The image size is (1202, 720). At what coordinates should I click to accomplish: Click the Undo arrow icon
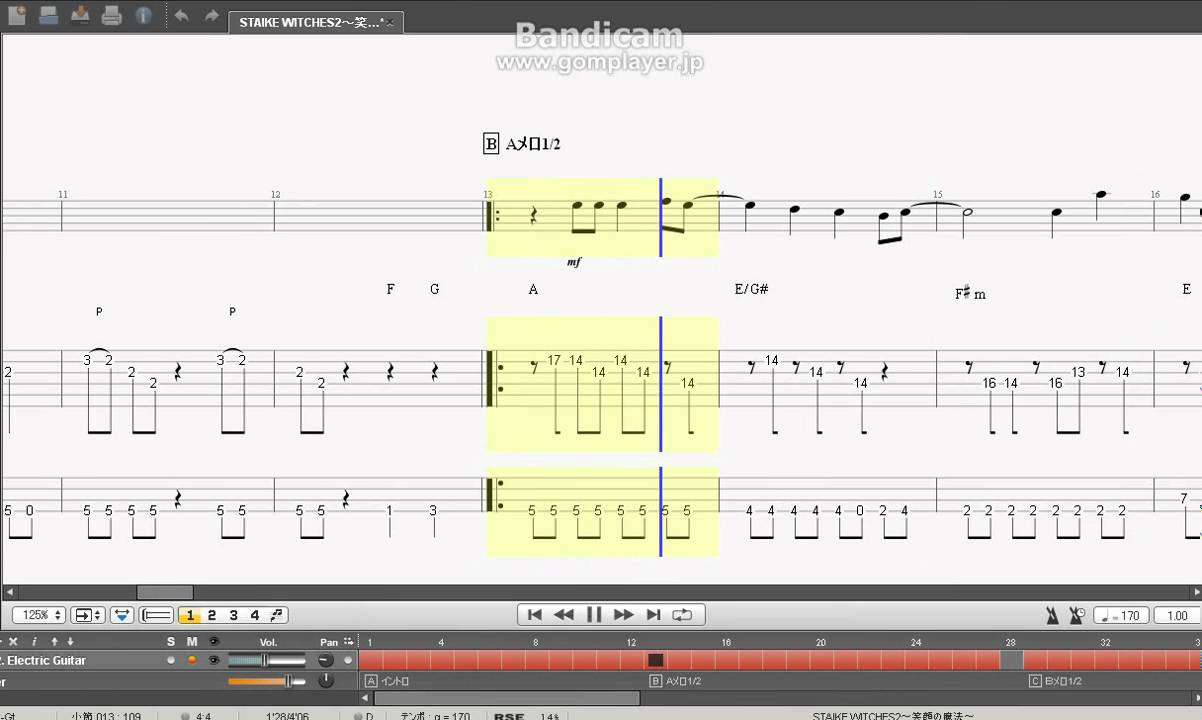[x=181, y=16]
